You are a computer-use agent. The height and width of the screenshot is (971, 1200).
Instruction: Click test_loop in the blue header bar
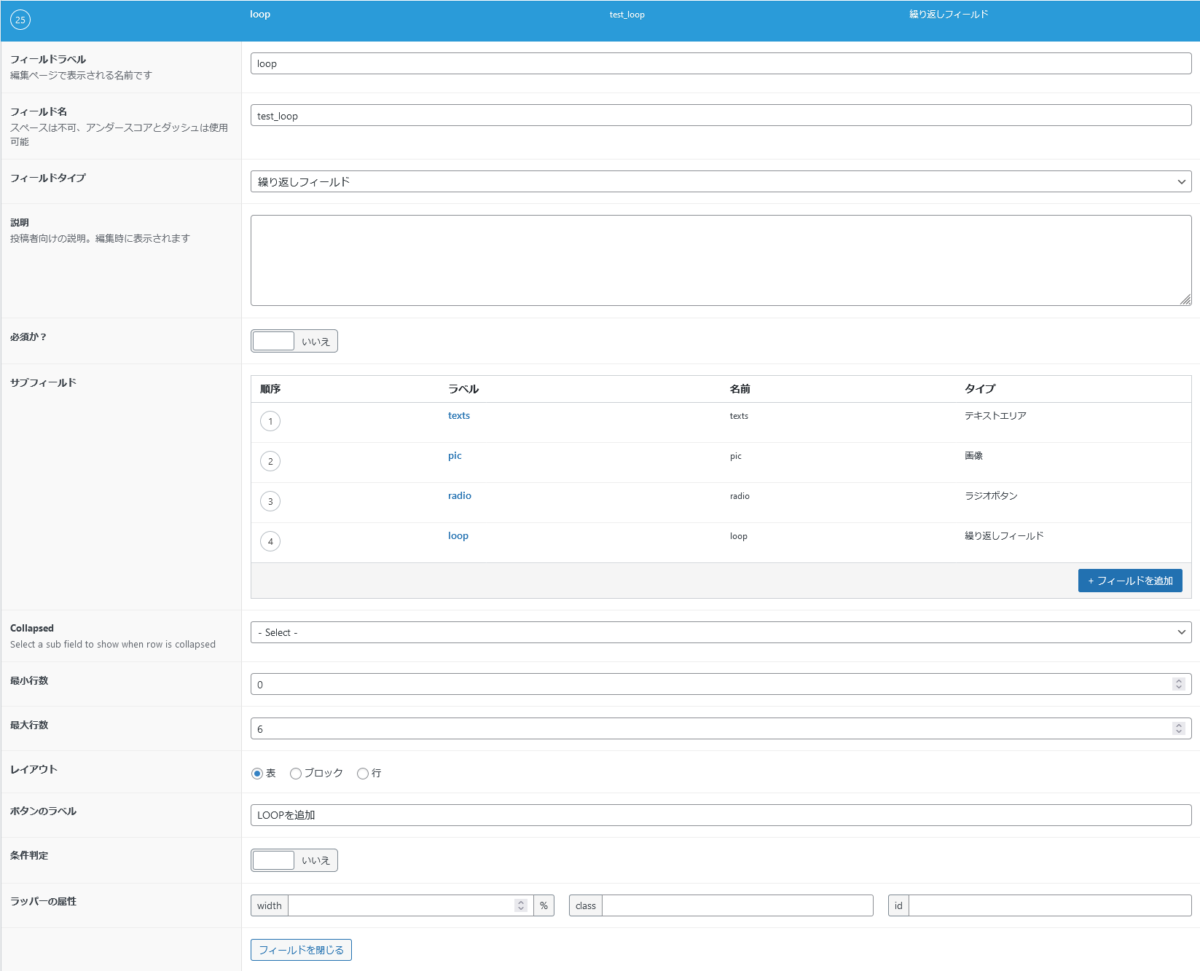pyautogui.click(x=627, y=16)
